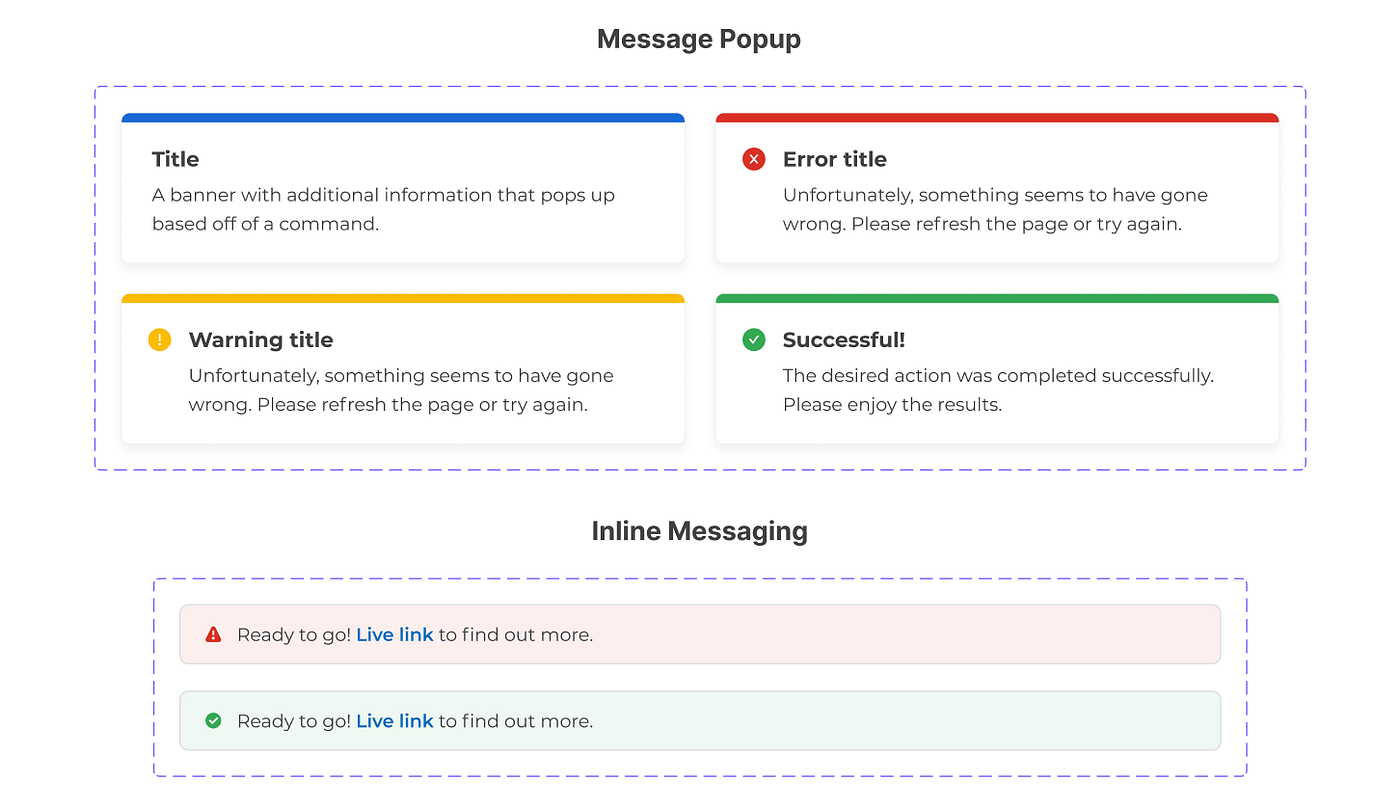Open the Live link in red banner
1400x810 pixels.
pyautogui.click(x=394, y=634)
